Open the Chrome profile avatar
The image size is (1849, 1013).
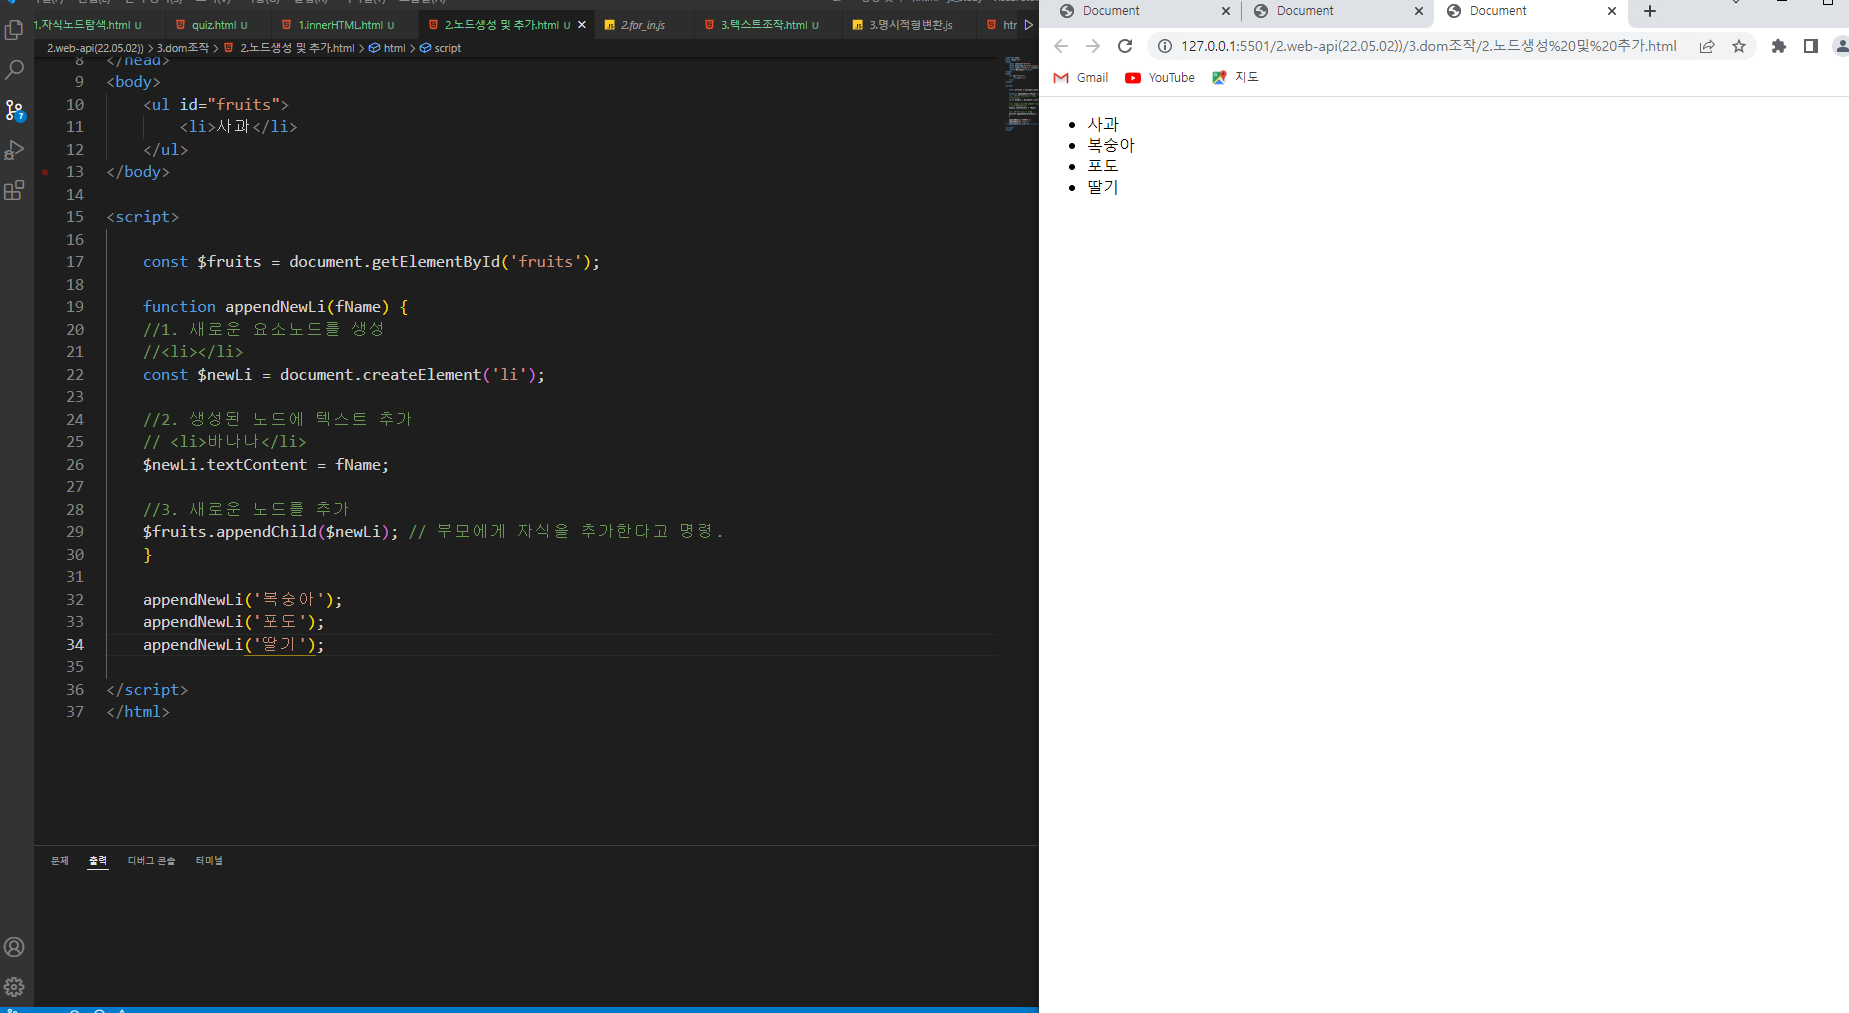[x=1842, y=46]
